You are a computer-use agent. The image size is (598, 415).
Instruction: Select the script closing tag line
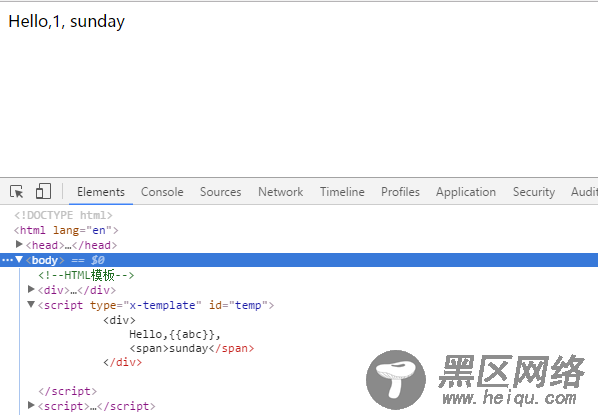pos(68,391)
